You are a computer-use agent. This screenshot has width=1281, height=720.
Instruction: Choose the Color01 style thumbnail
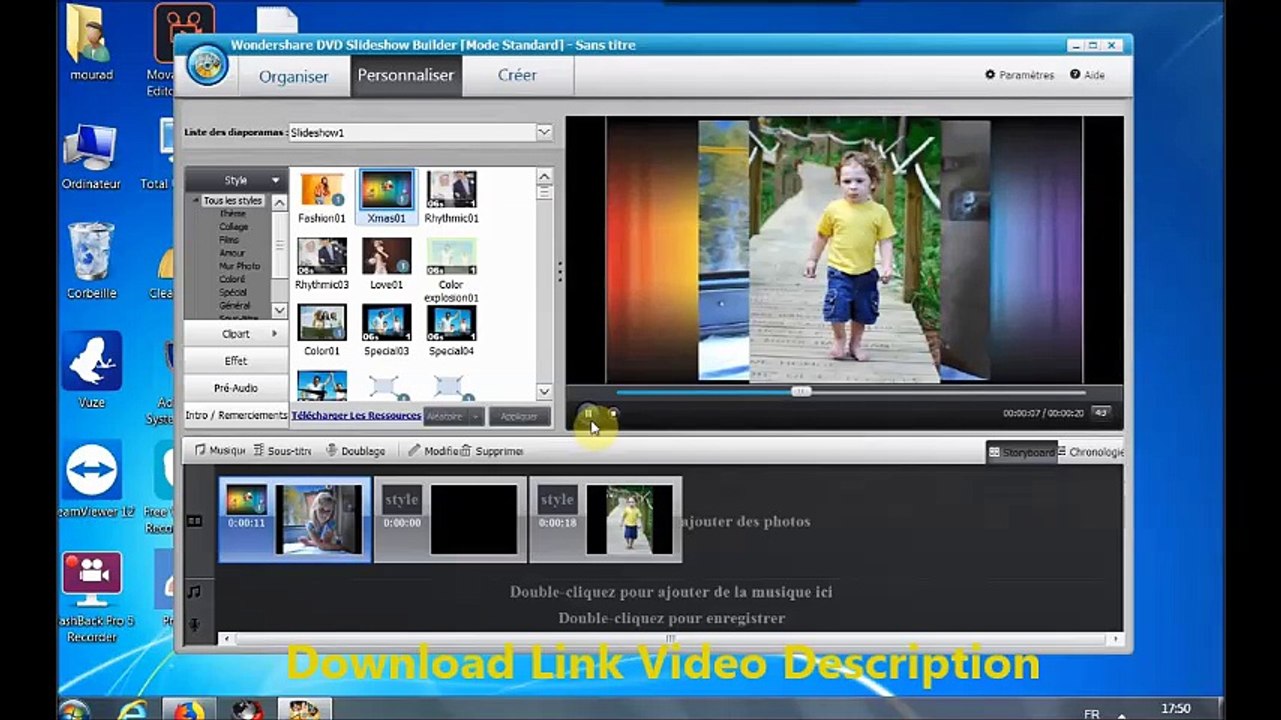pyautogui.click(x=322, y=330)
